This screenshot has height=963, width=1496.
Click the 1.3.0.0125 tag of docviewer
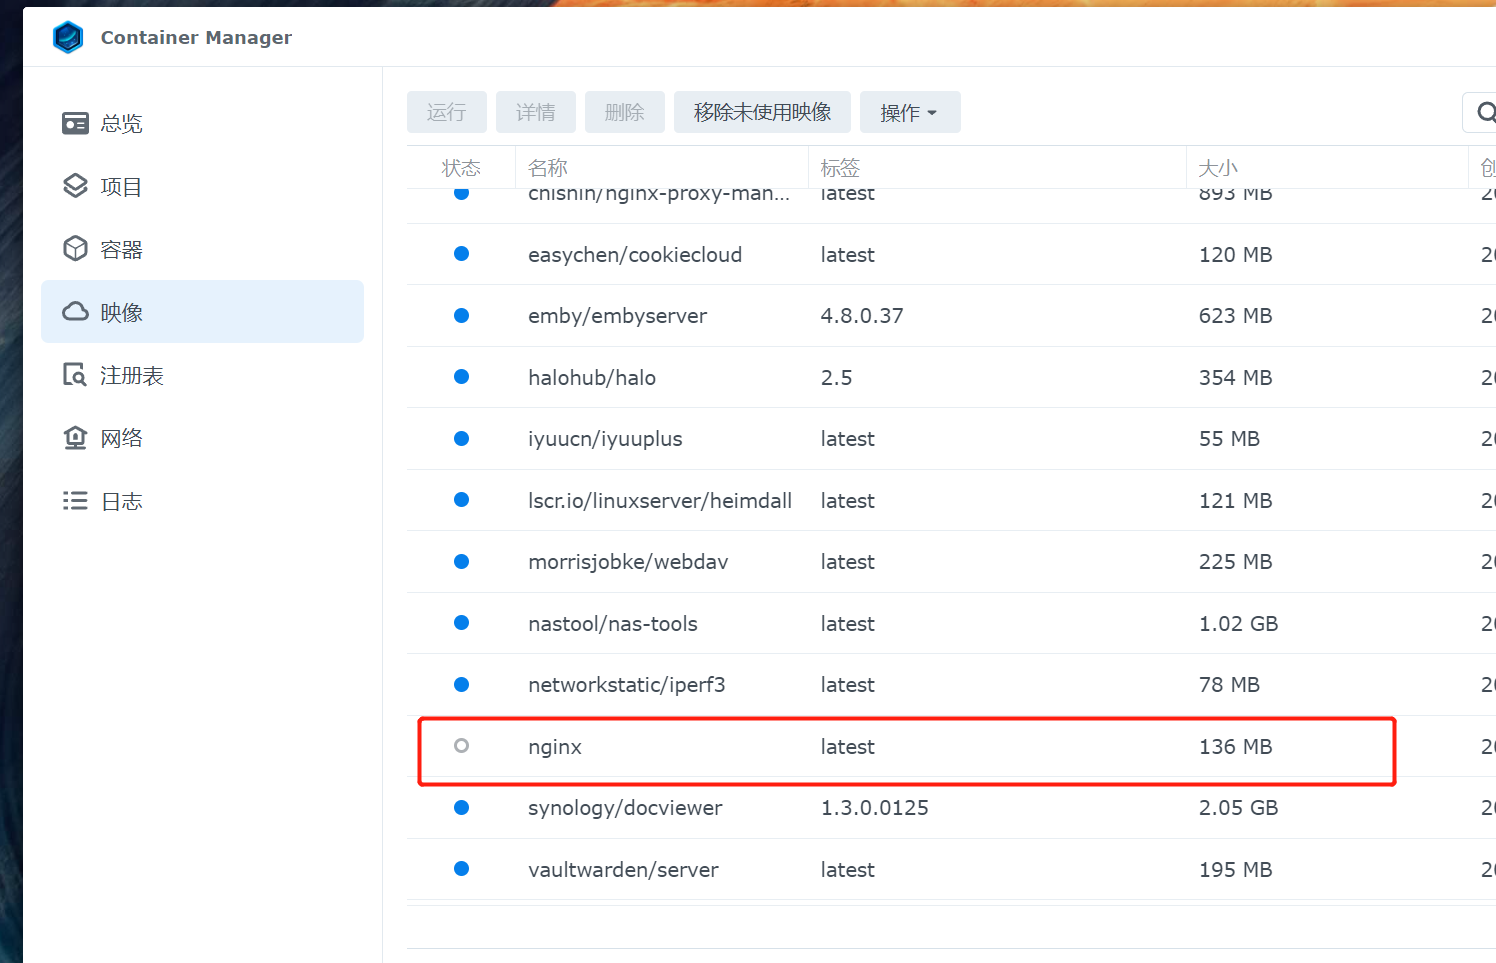point(875,808)
